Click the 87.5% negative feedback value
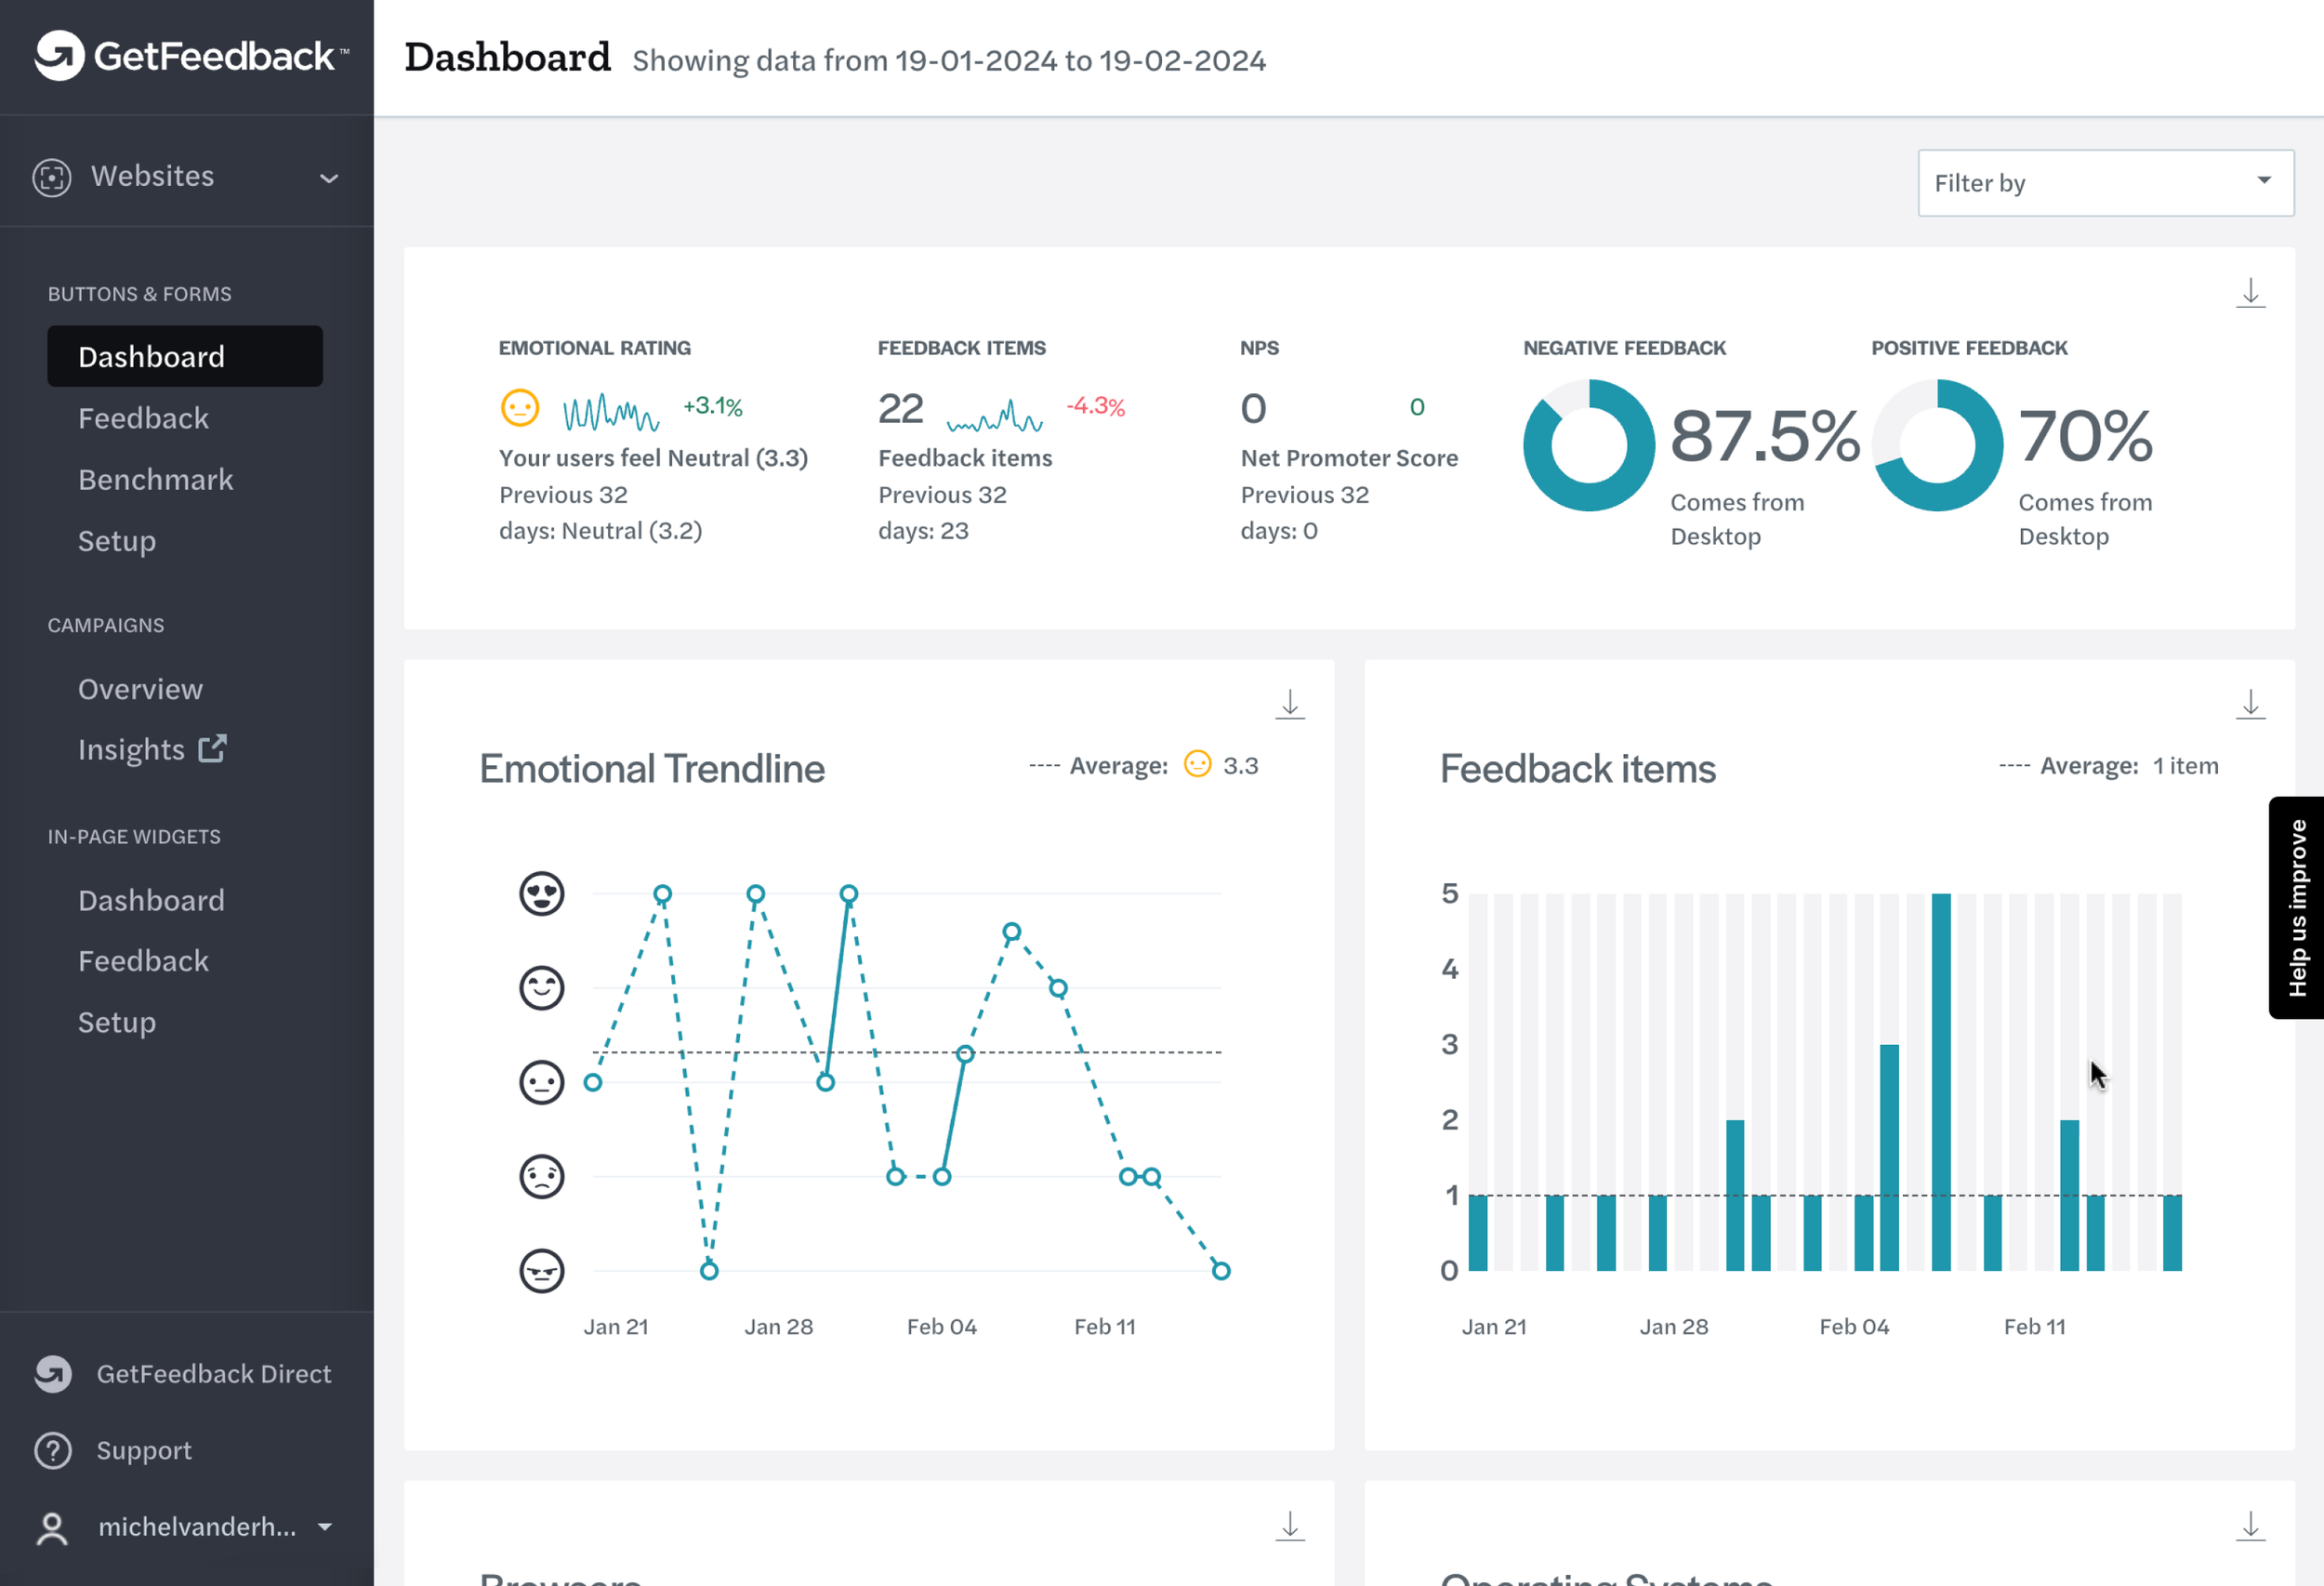Image resolution: width=2324 pixels, height=1586 pixels. [1765, 436]
